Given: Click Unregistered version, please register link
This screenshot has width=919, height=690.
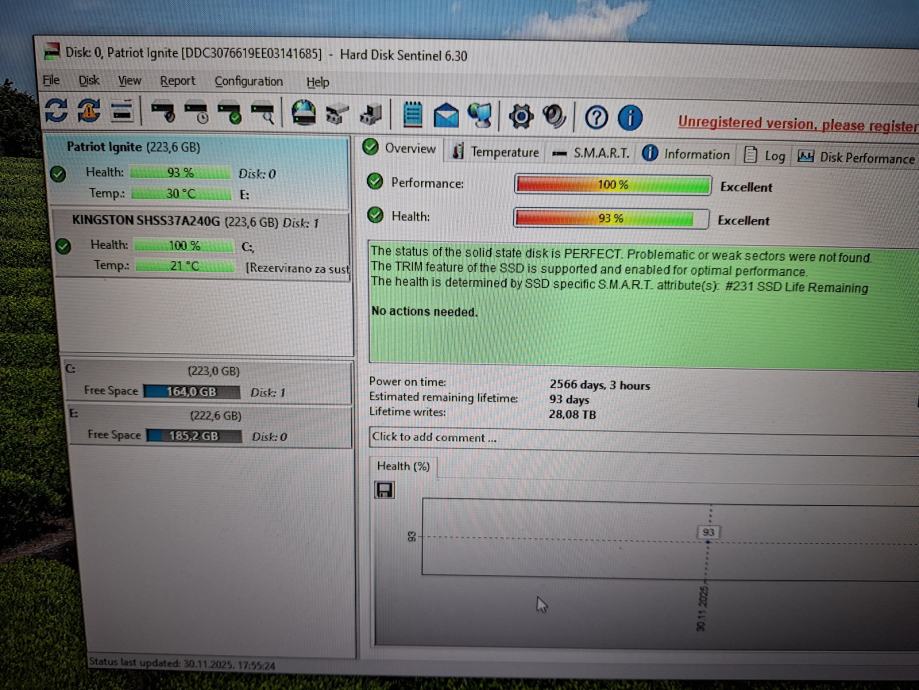Looking at the screenshot, I should pos(798,124).
